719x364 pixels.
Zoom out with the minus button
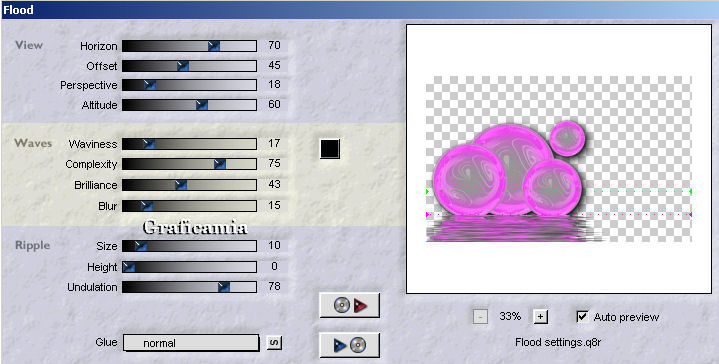tap(480, 316)
